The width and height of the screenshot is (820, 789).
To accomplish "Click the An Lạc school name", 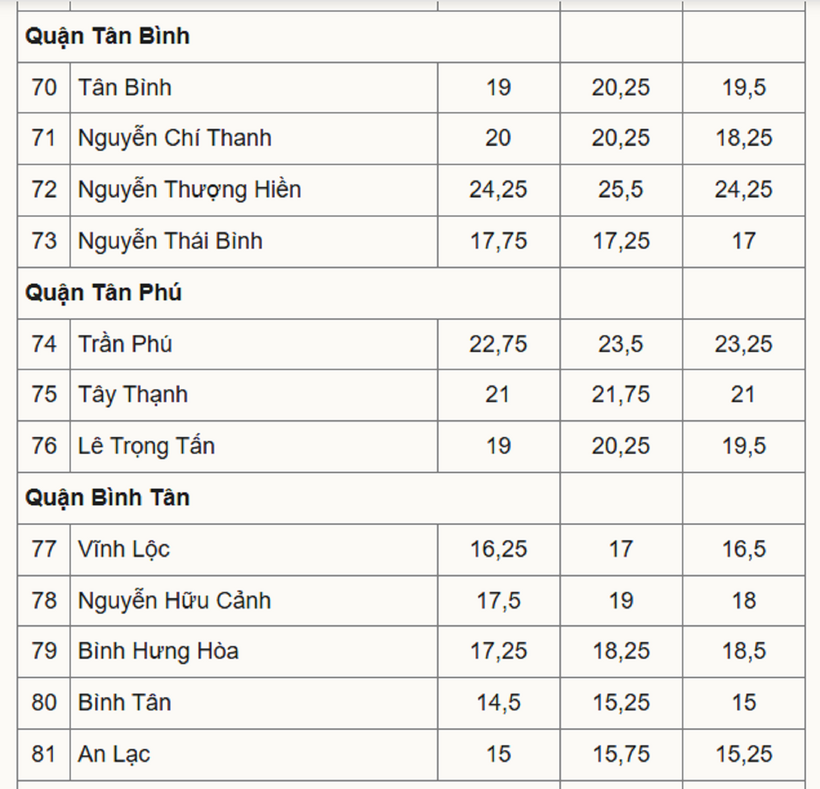I will pos(114,754).
